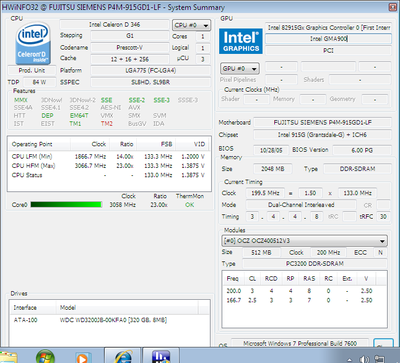Show hidden tray icons arrow
This screenshot has width=400, height=363.
click(x=349, y=360)
